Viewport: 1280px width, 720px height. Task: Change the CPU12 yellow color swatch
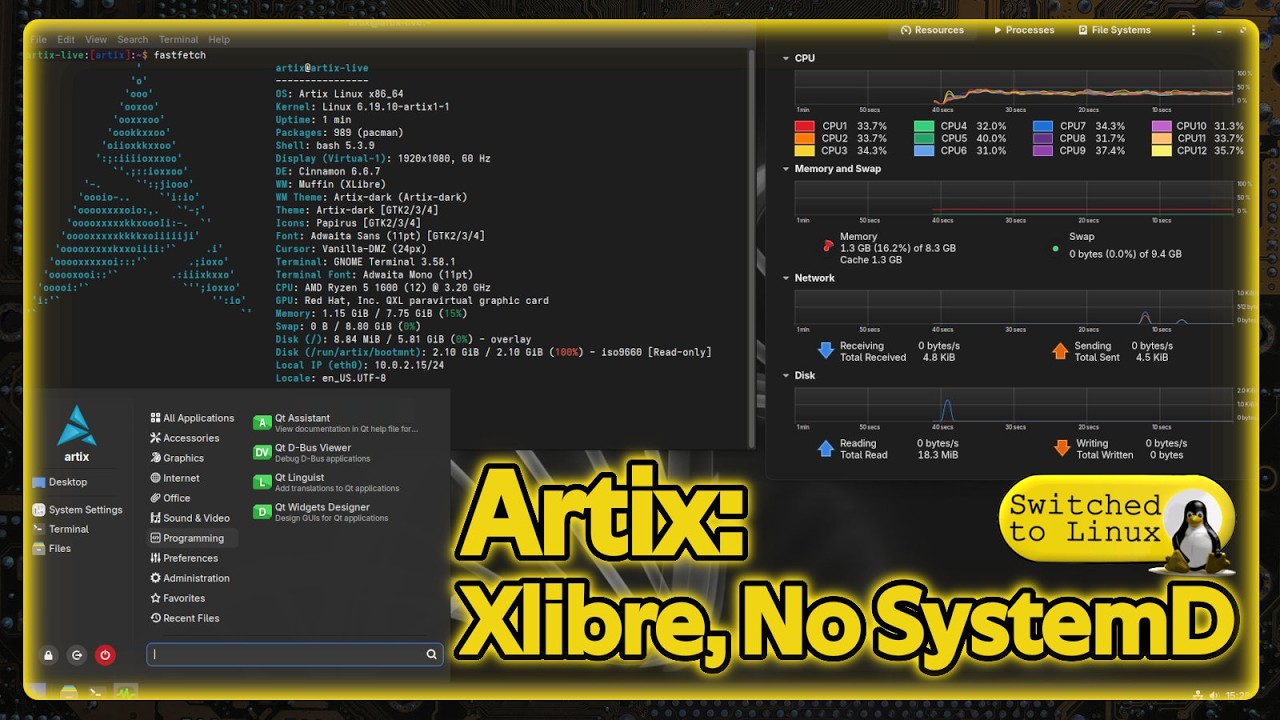pyautogui.click(x=1161, y=151)
